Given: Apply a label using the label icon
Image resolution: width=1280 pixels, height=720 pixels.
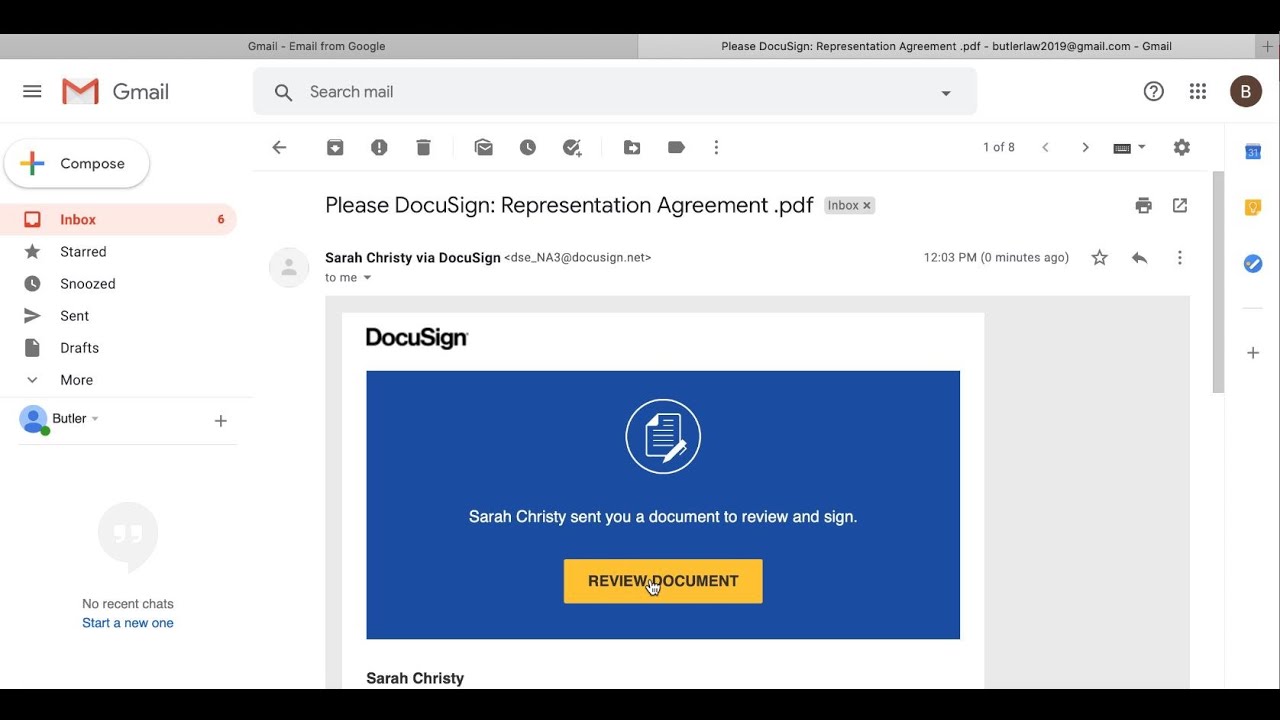Looking at the screenshot, I should tap(676, 147).
